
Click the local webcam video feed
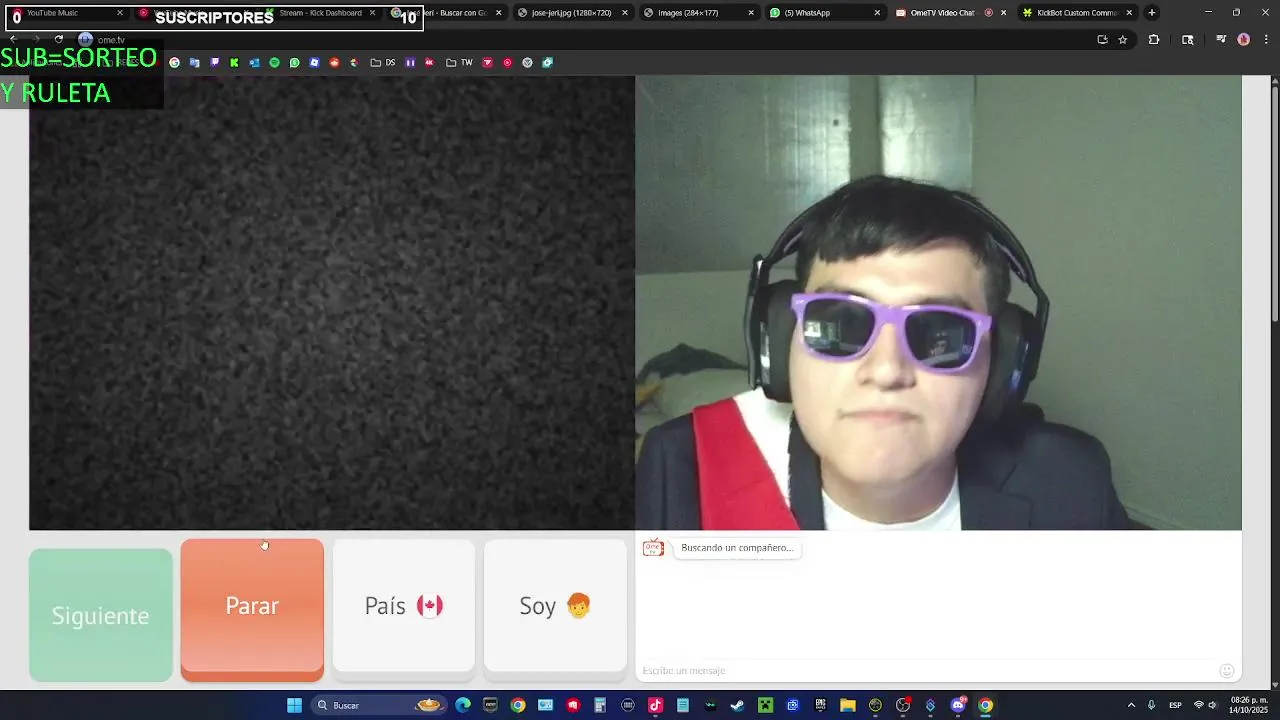pyautogui.click(x=938, y=303)
